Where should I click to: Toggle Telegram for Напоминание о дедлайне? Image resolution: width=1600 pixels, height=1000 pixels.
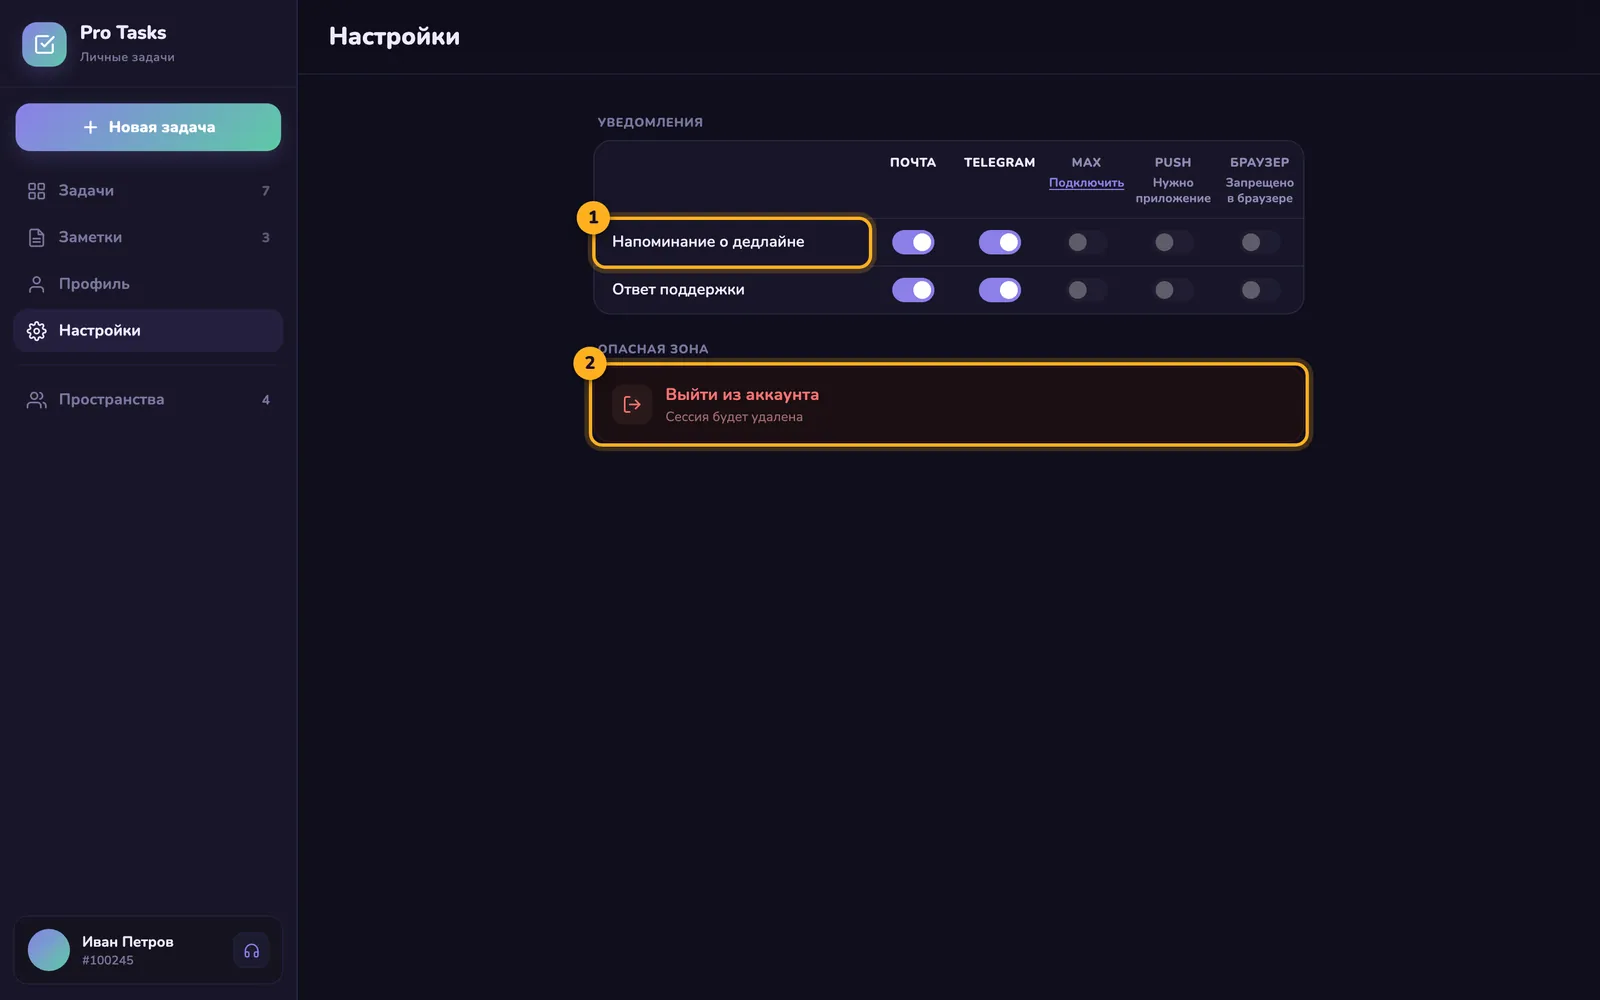click(x=1000, y=242)
